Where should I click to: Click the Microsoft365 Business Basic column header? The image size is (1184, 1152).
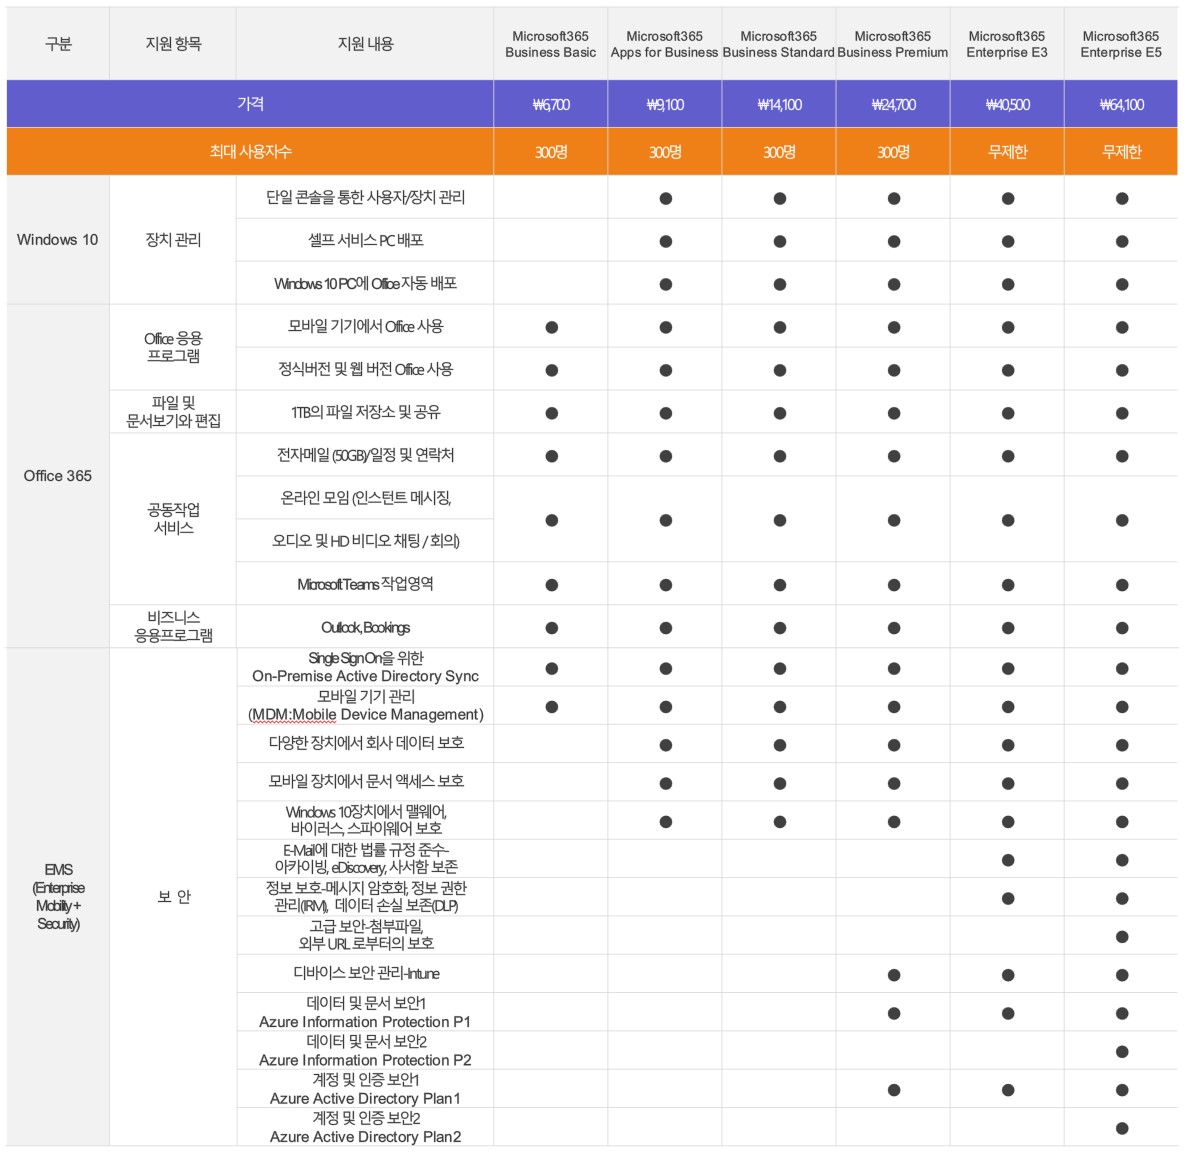pos(550,44)
